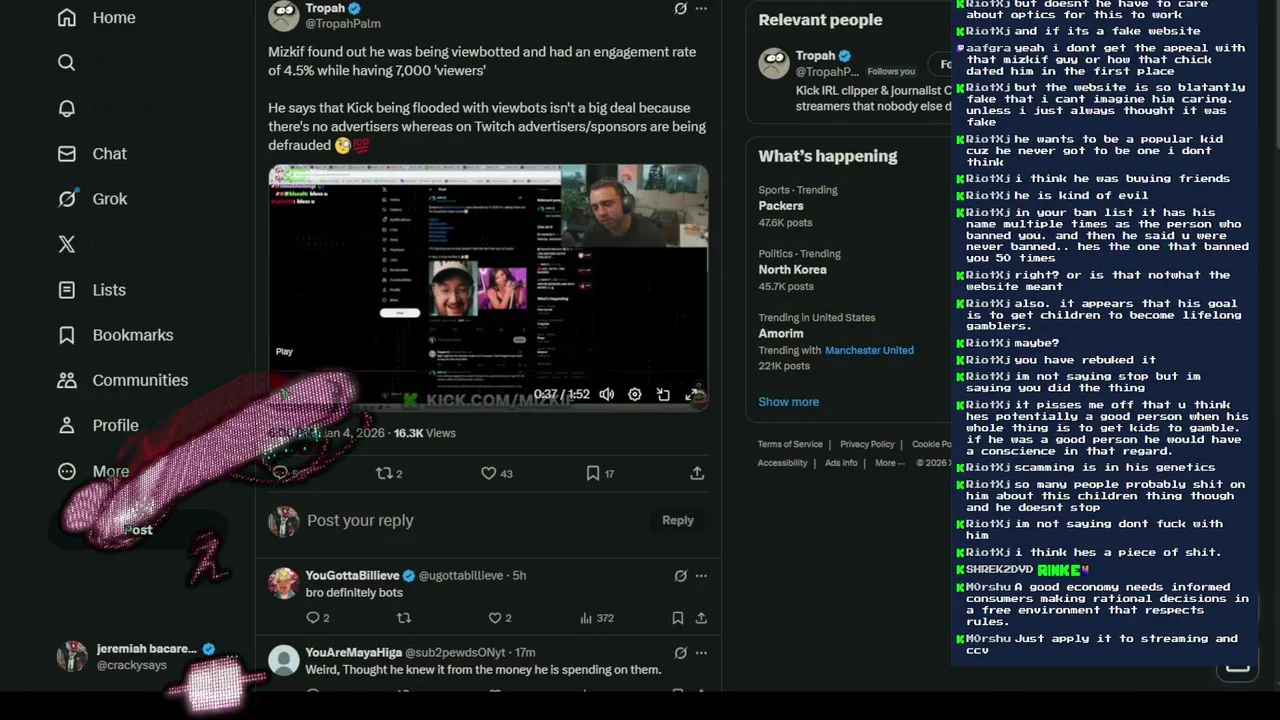Open the more options dots on Tropah's post
This screenshot has width=1280, height=720.
tap(701, 8)
